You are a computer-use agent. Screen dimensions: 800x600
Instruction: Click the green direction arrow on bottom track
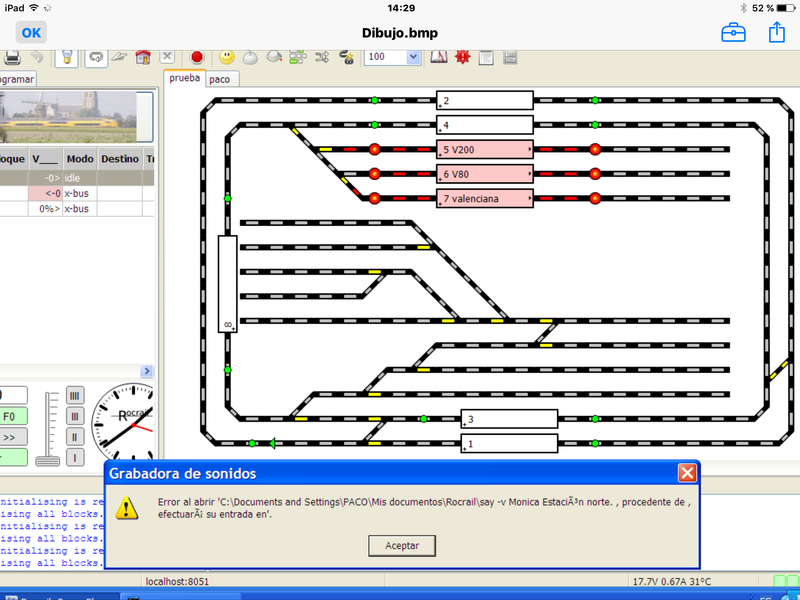(x=272, y=443)
